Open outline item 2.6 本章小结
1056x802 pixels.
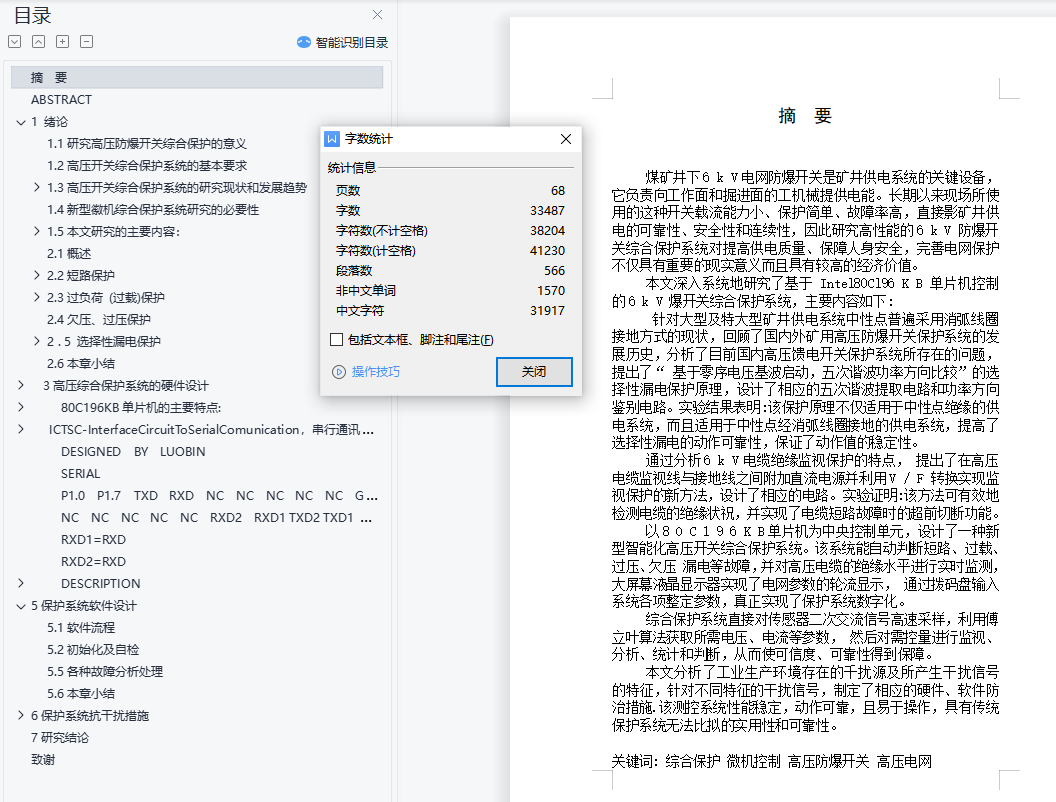pos(81,363)
